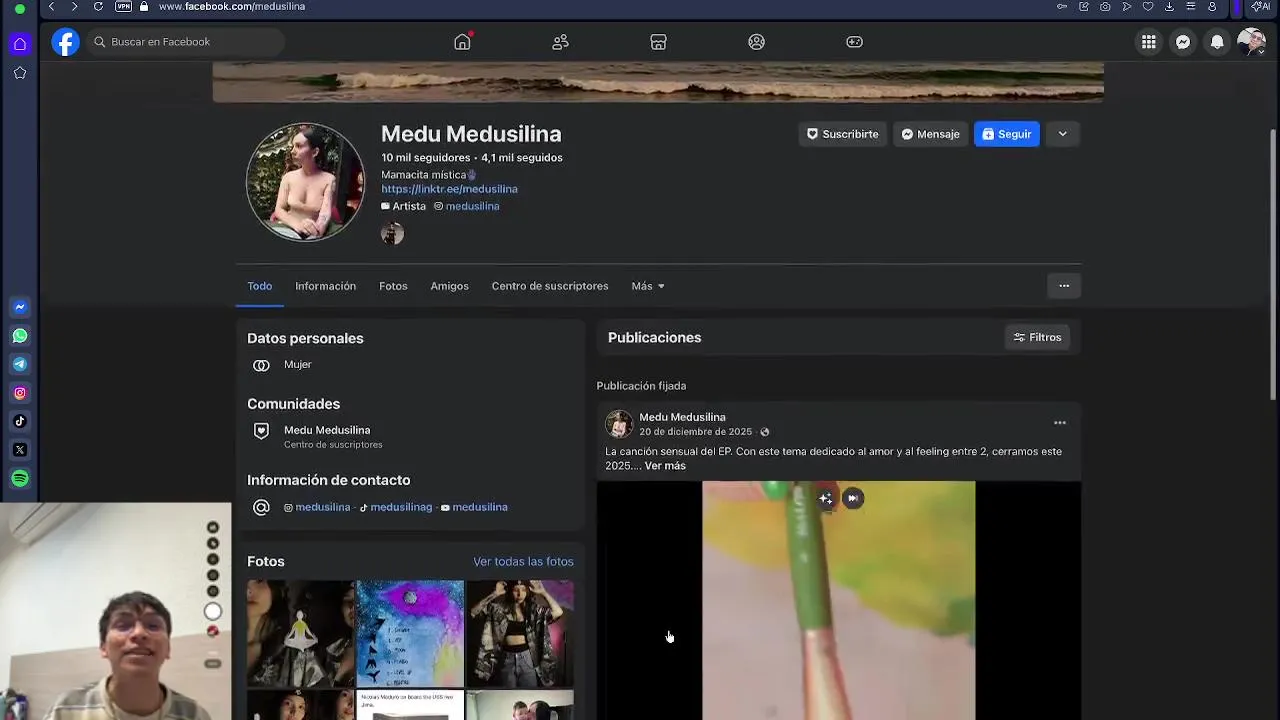Open the pinned post three-dots menu
The height and width of the screenshot is (720, 1280).
(x=1060, y=423)
